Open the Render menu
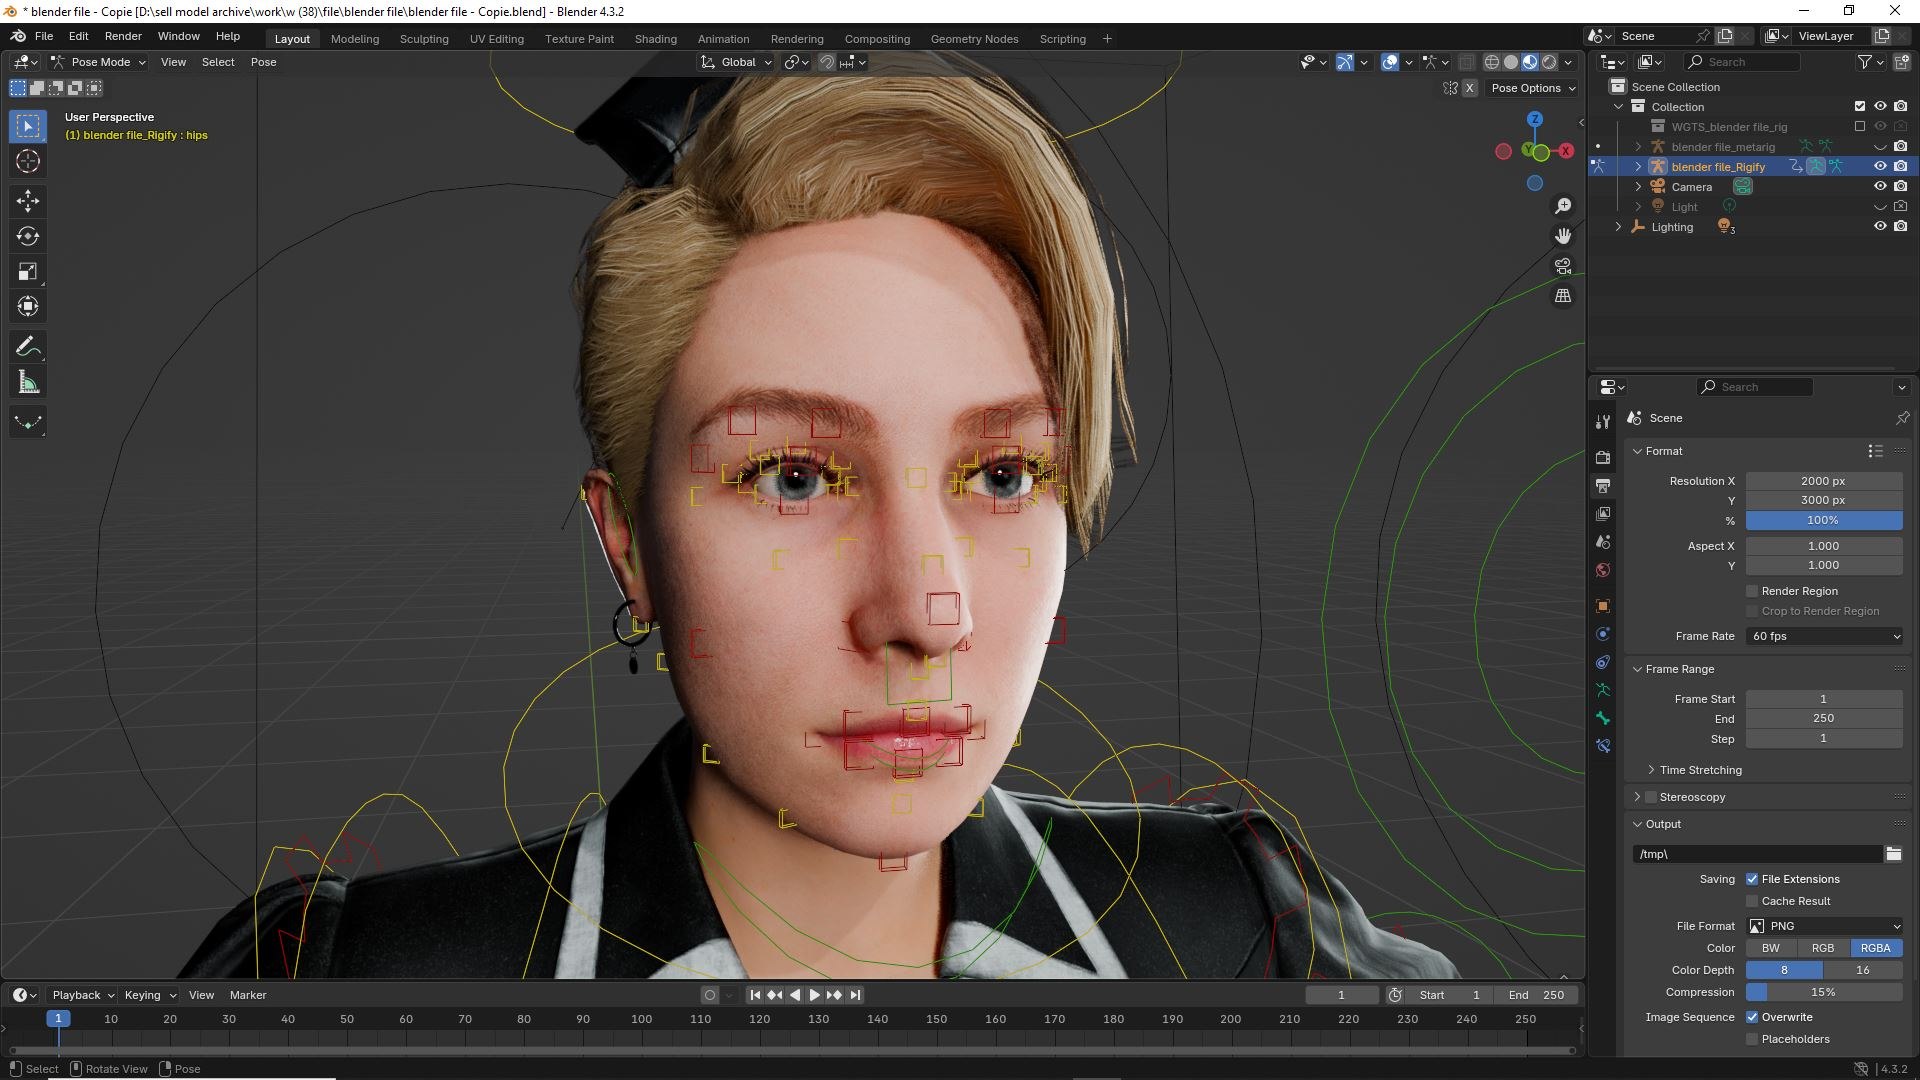The width and height of the screenshot is (1920, 1080). click(x=123, y=36)
